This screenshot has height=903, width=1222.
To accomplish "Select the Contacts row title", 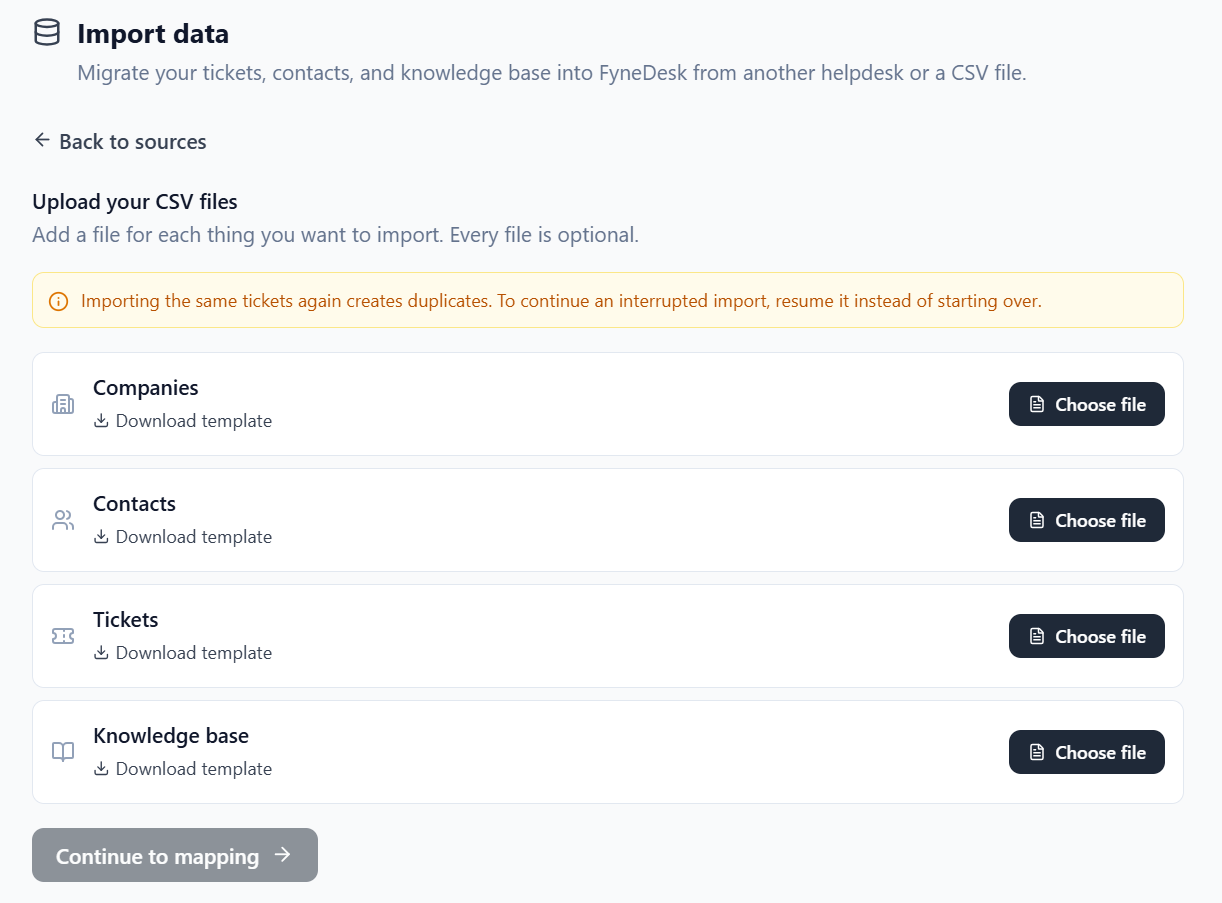I will 134,504.
